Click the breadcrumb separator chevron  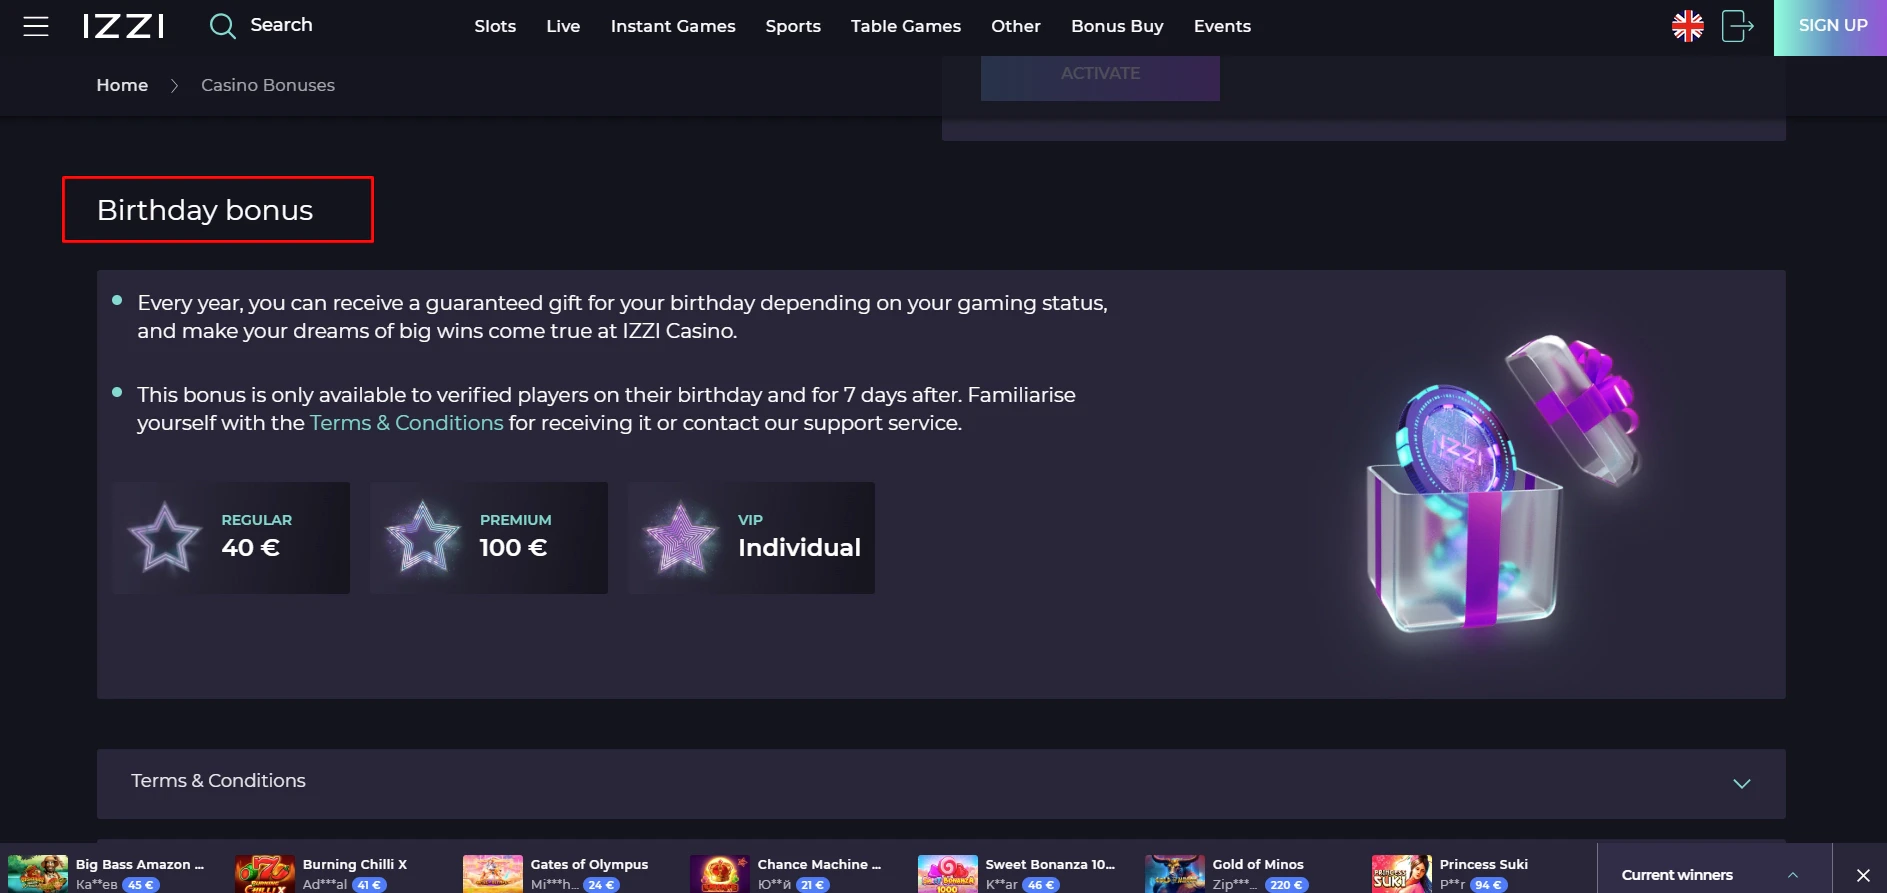click(174, 86)
